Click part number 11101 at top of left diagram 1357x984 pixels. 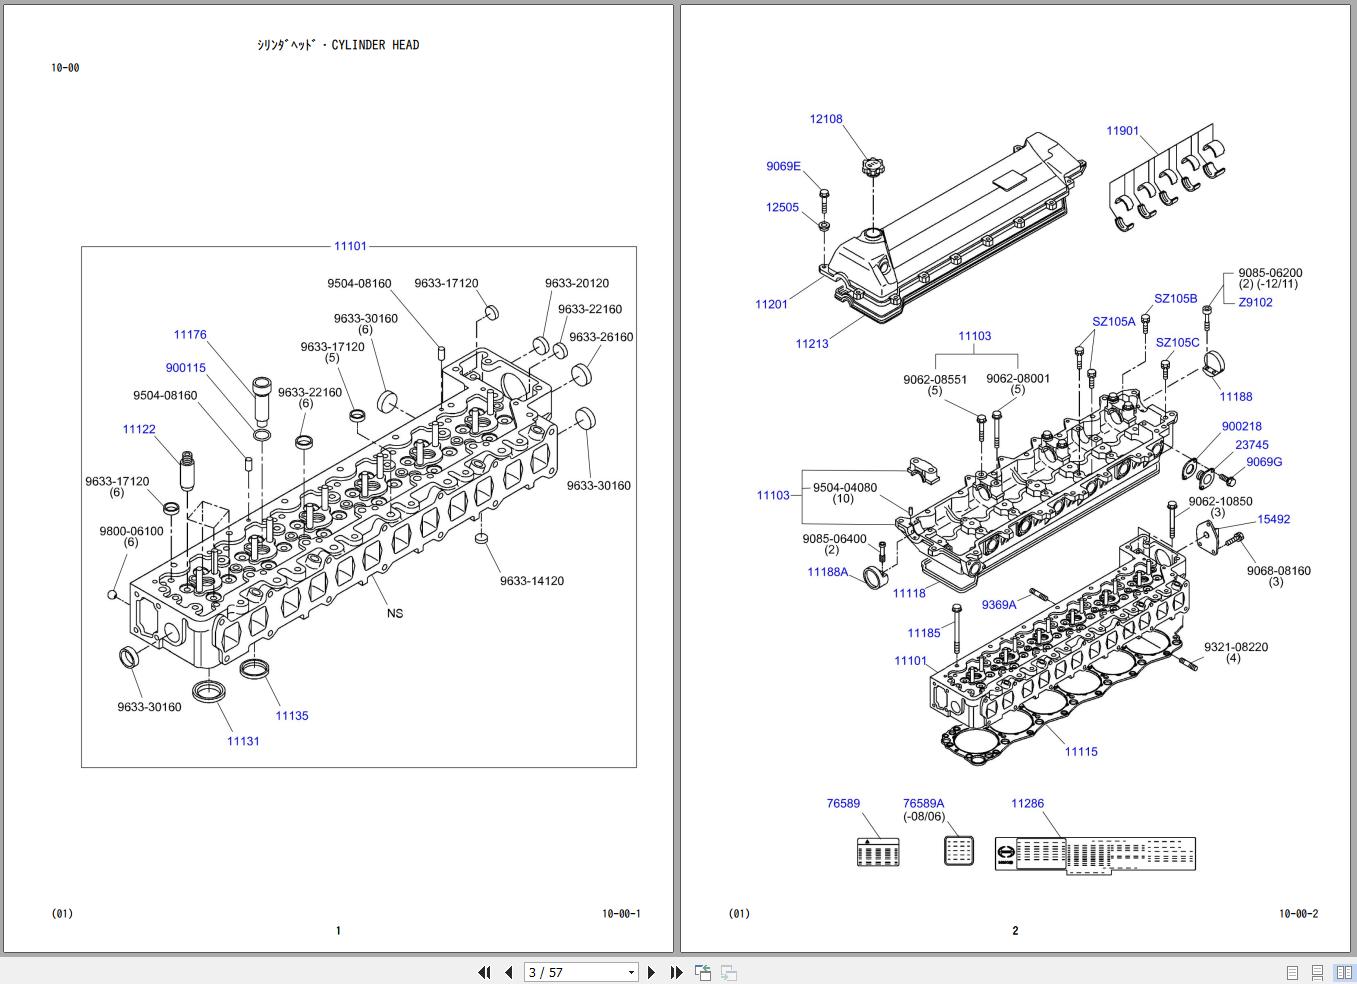pos(350,246)
